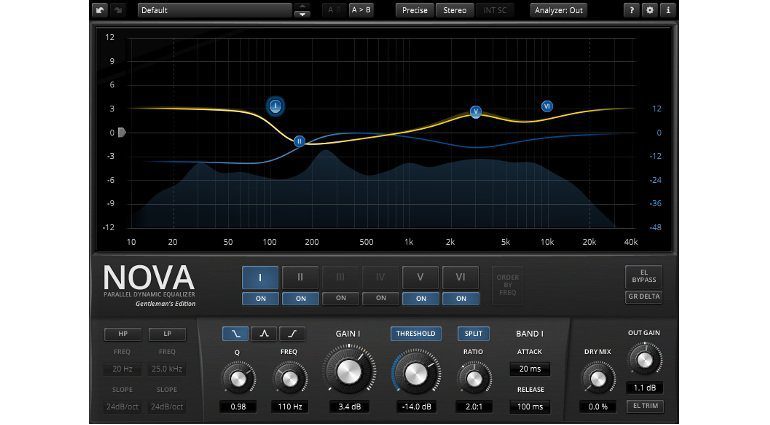This screenshot has height=425, width=770.
Task: Select band II tab
Action: click(300, 278)
